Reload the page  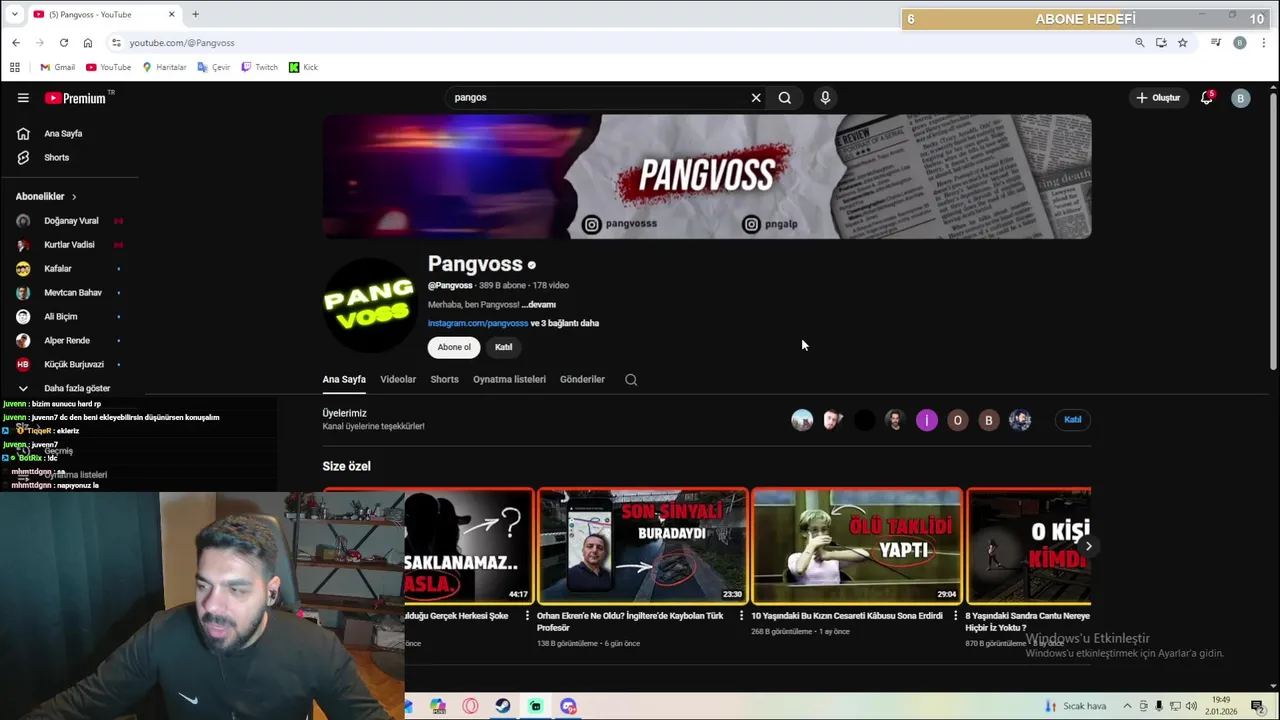(x=64, y=43)
